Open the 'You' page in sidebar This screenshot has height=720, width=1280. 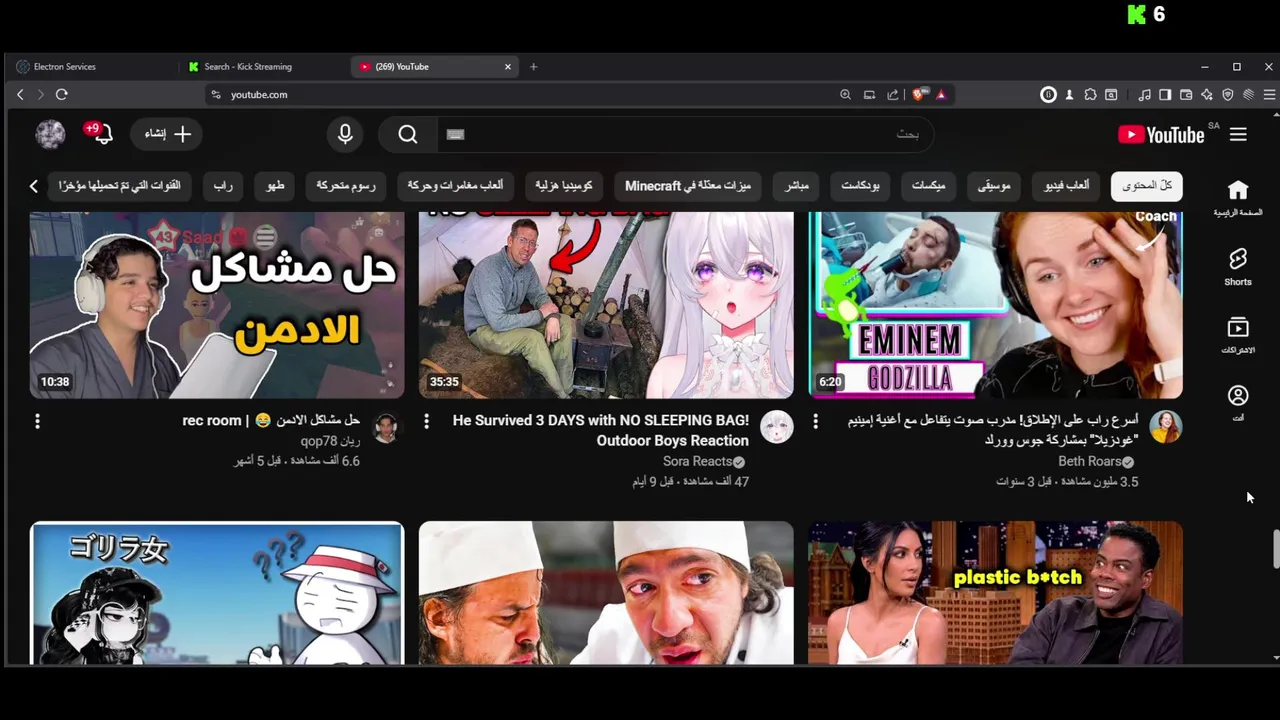1238,403
